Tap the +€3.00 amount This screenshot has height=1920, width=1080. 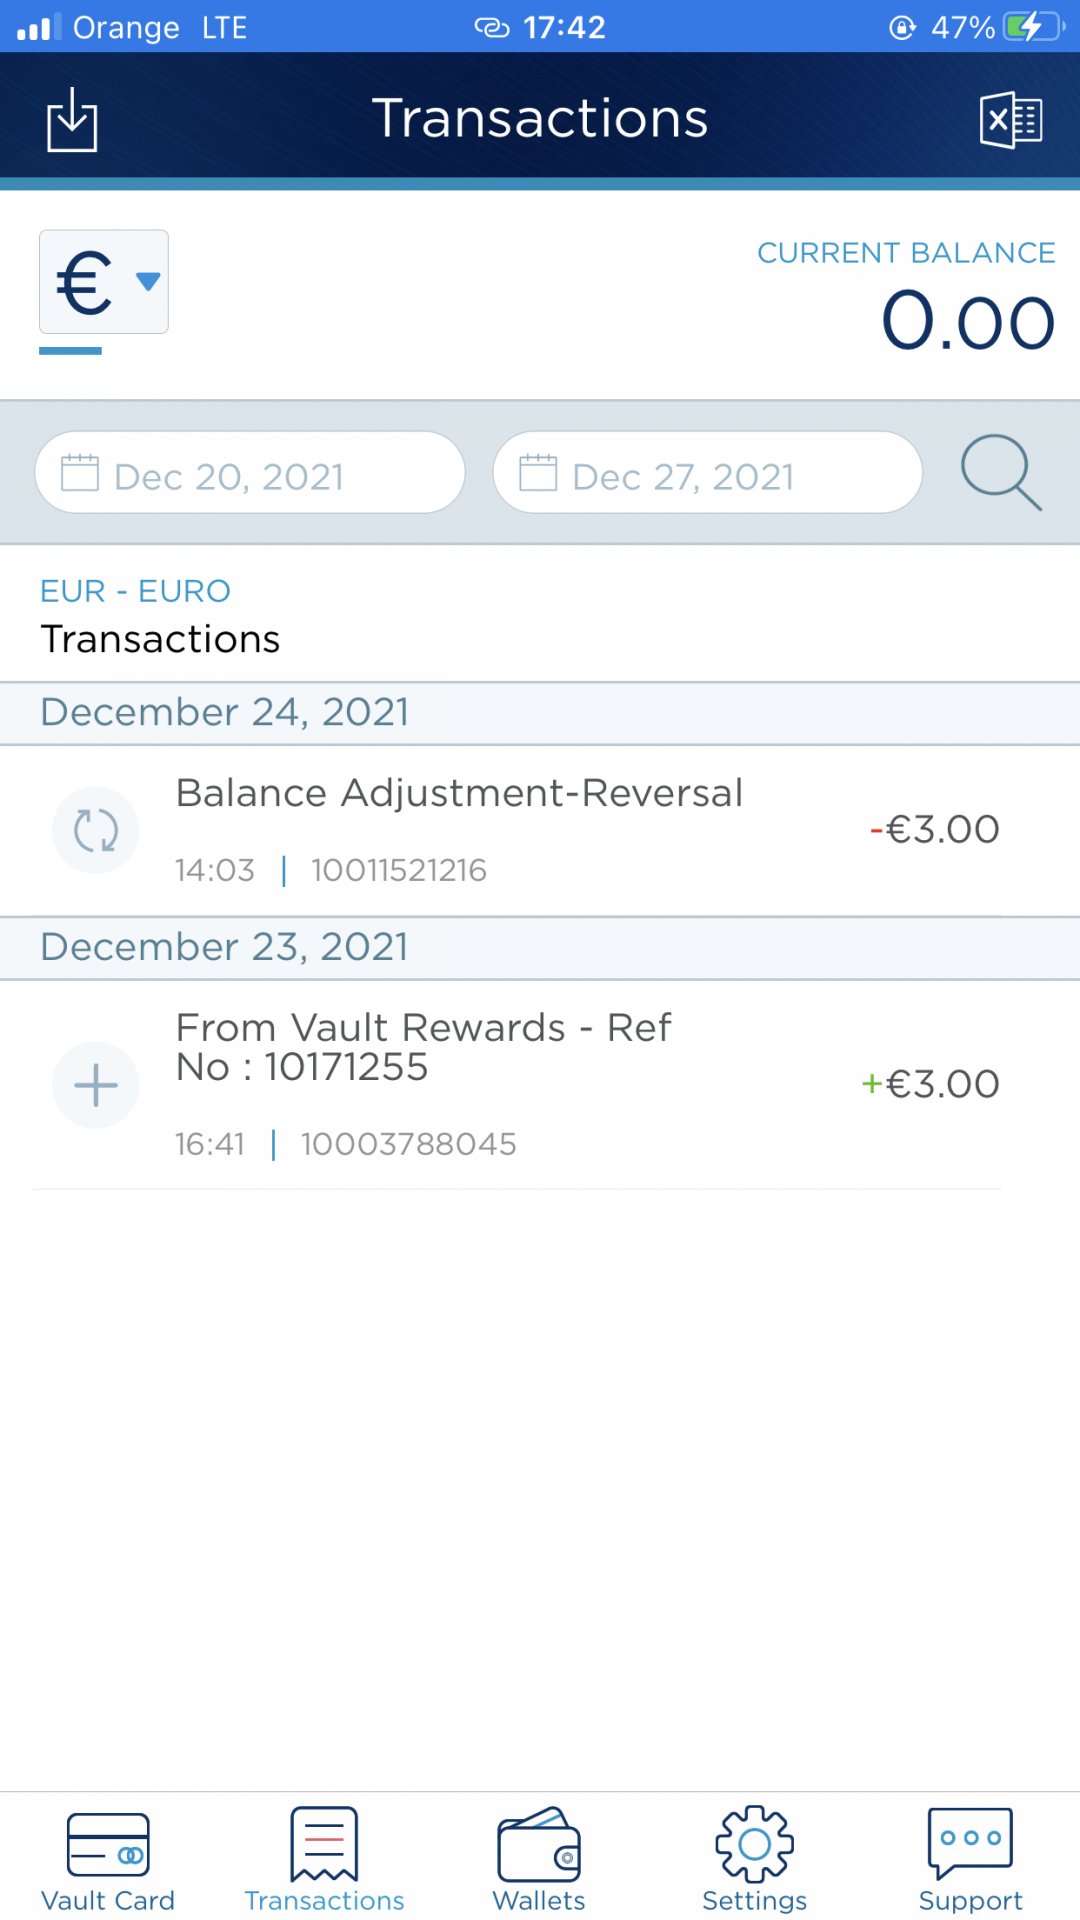point(931,1085)
